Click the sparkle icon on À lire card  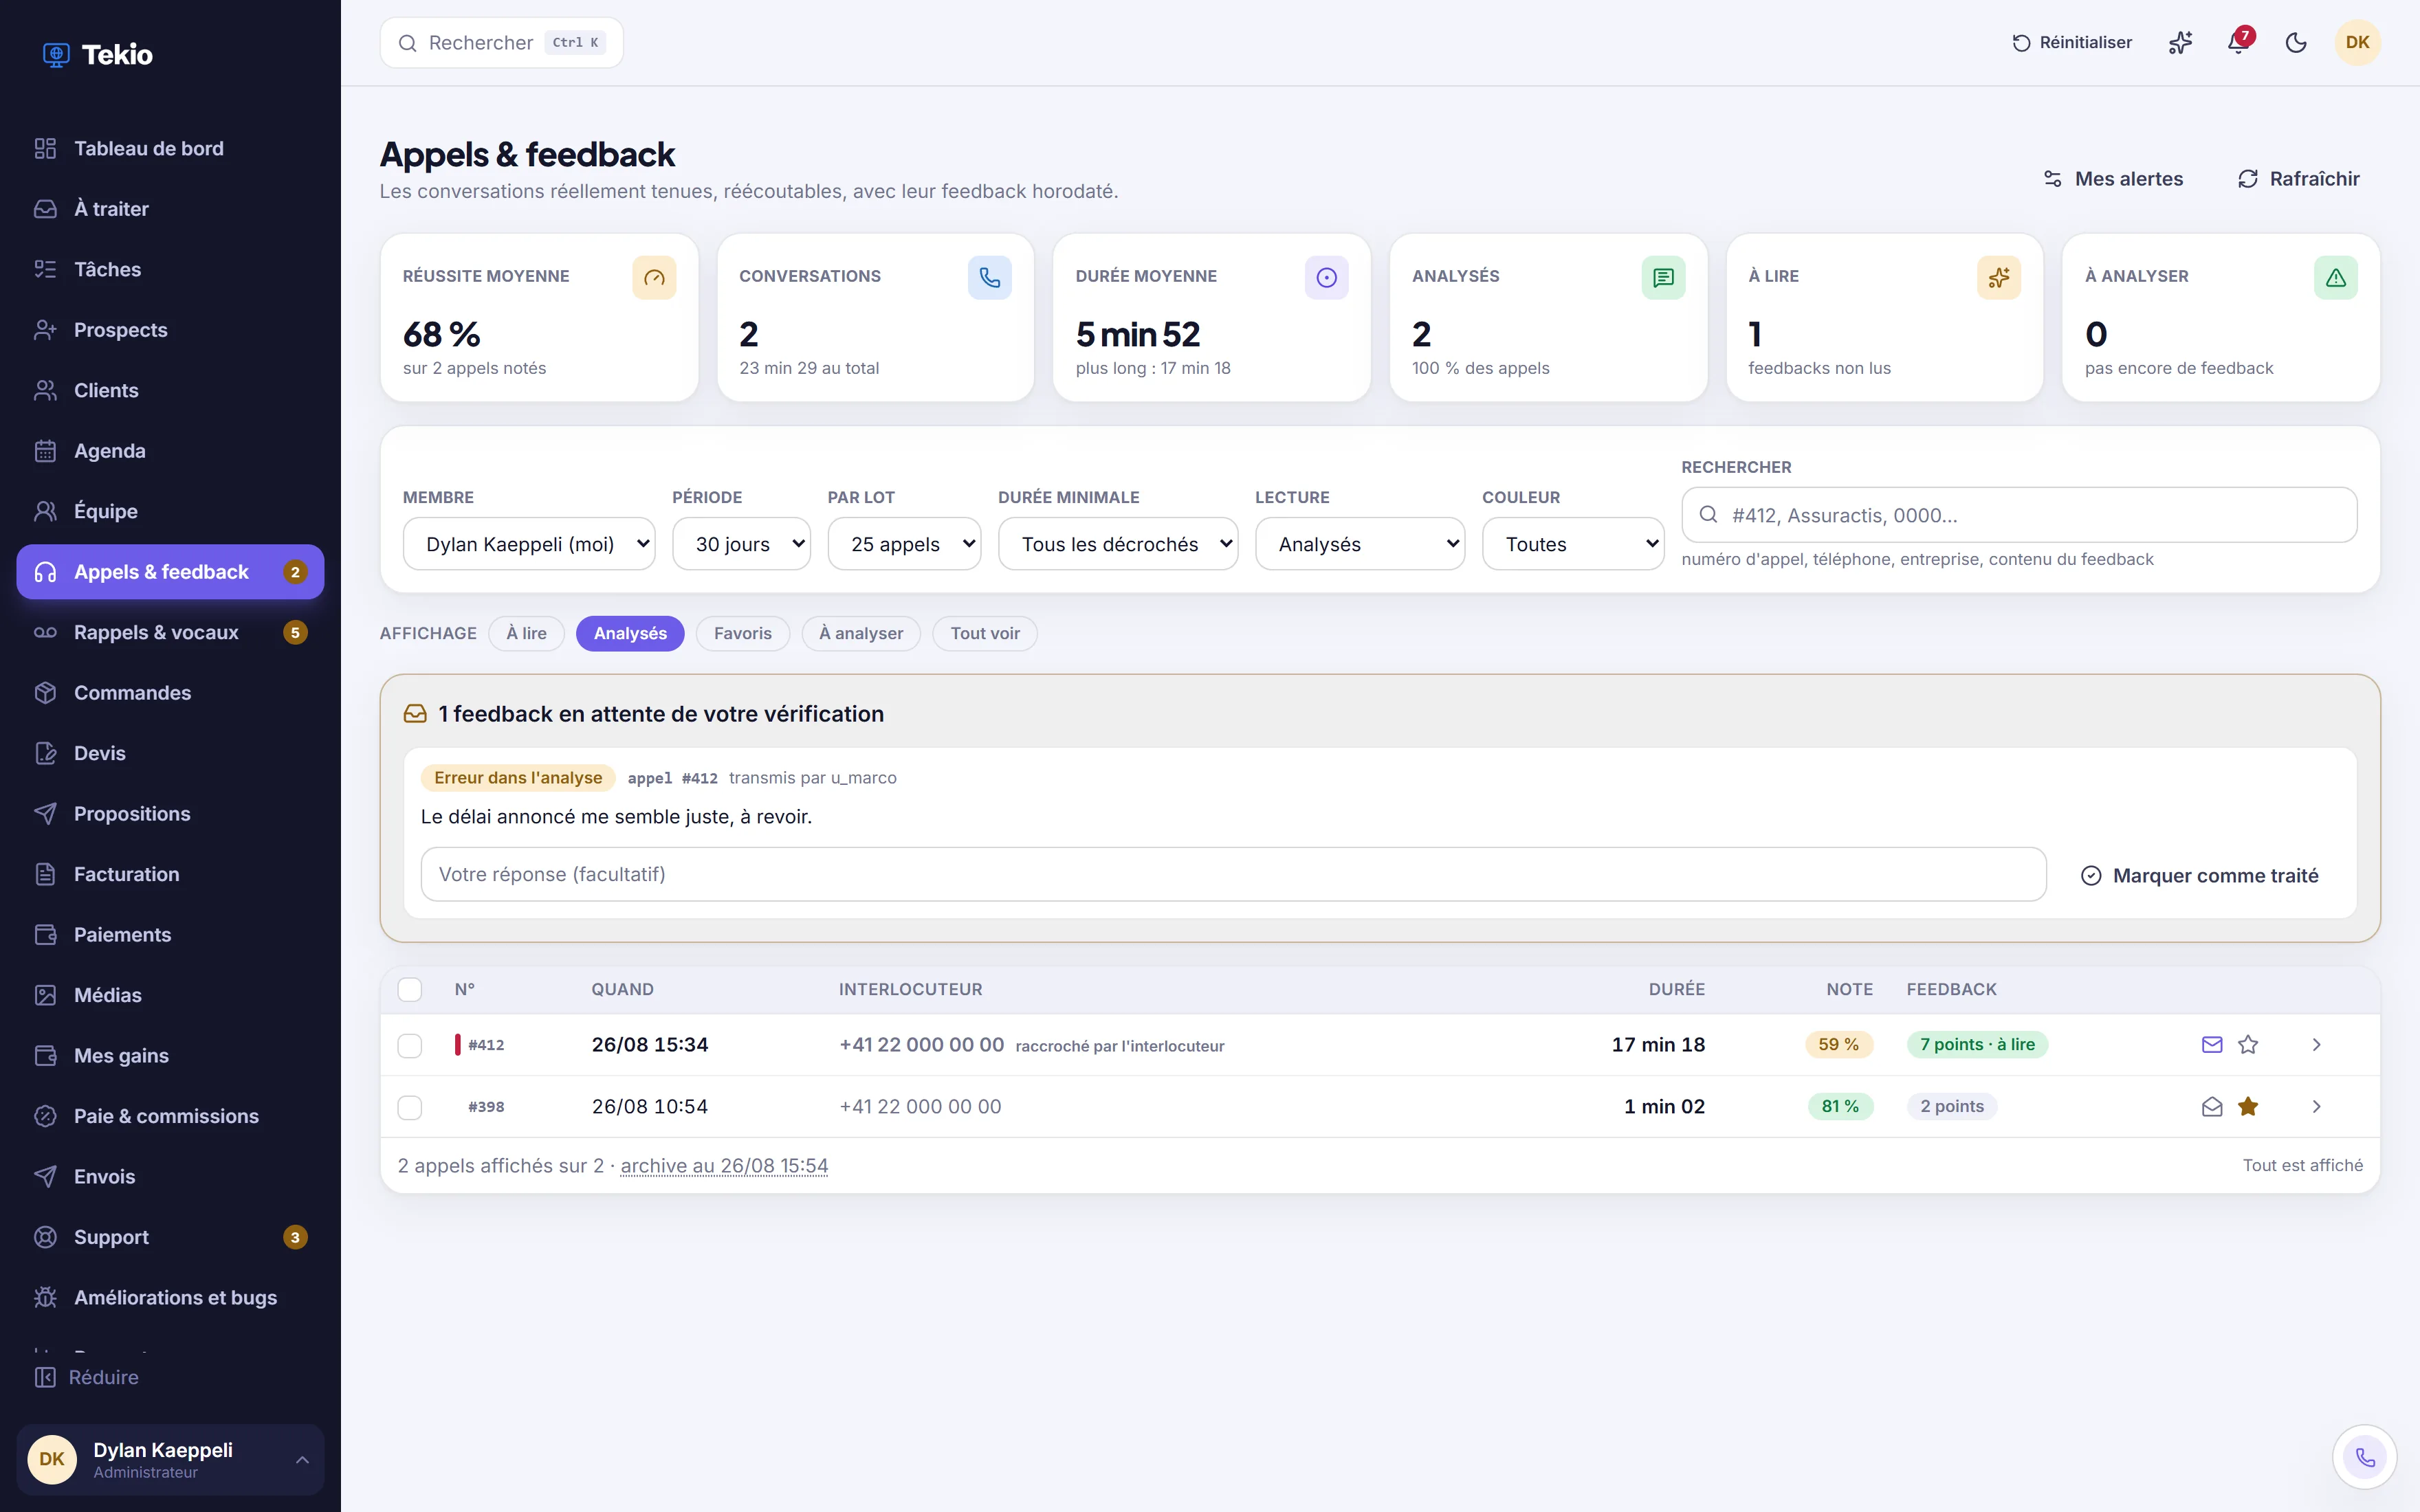(x=1999, y=278)
